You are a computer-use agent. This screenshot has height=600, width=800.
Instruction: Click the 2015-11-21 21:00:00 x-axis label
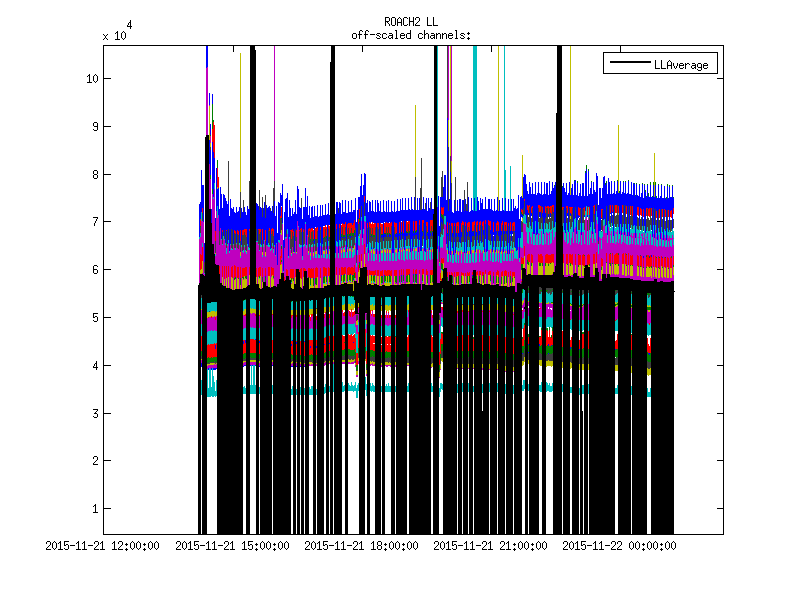pos(491,546)
